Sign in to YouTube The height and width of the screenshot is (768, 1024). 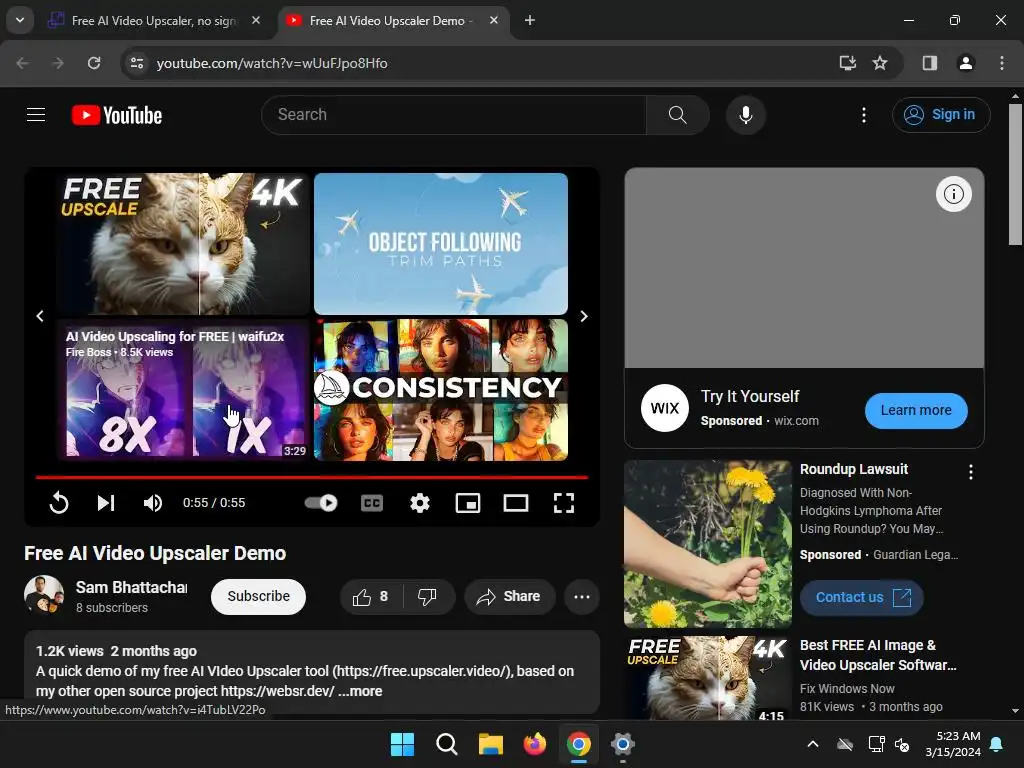[x=941, y=115]
